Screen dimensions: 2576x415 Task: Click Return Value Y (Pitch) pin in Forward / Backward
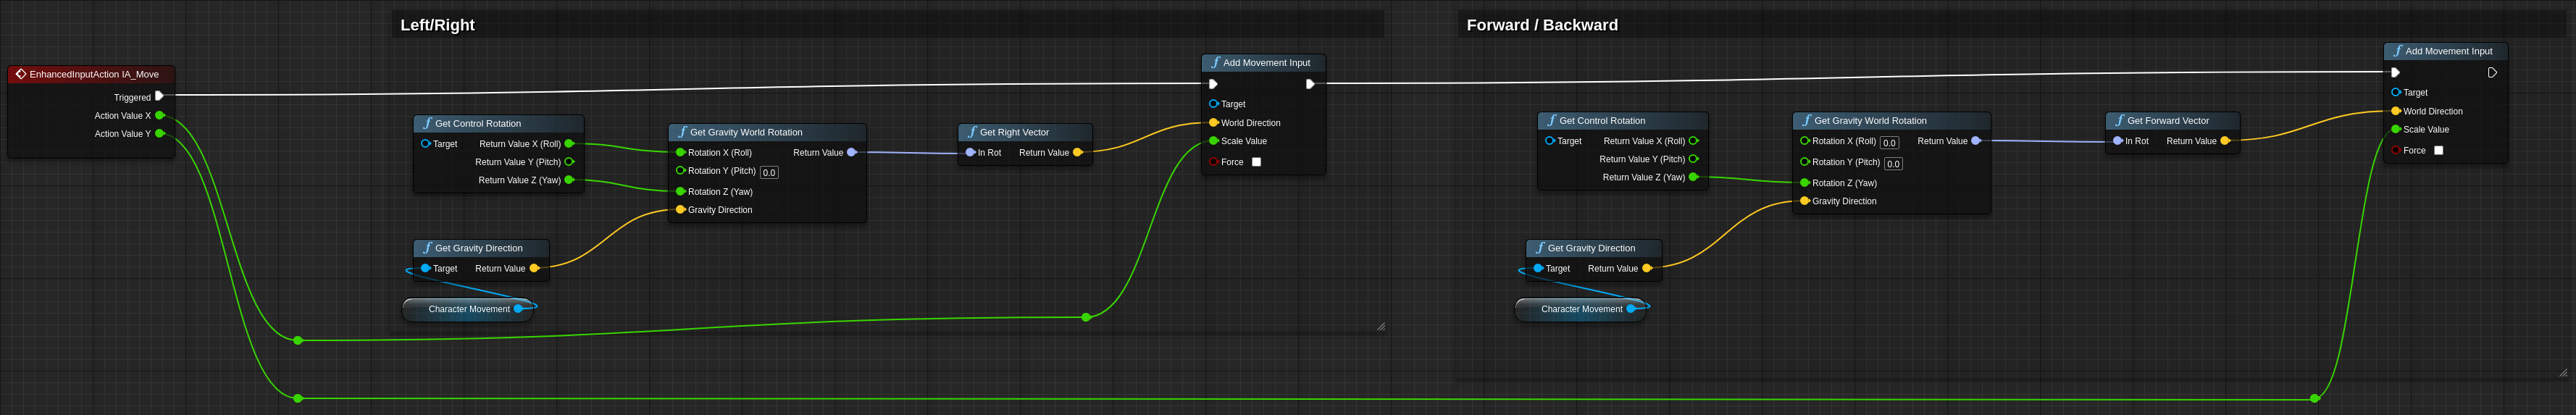coord(1693,159)
